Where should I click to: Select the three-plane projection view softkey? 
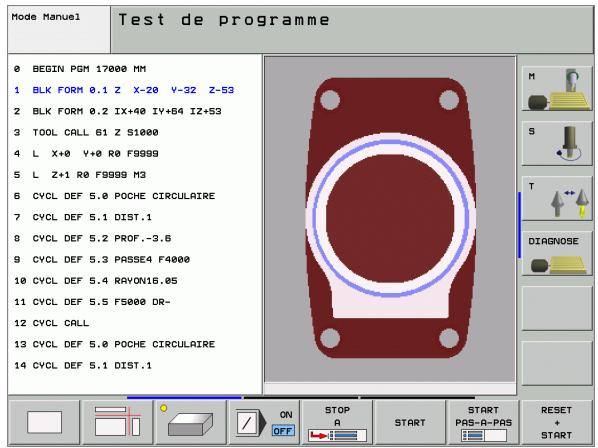(117, 422)
